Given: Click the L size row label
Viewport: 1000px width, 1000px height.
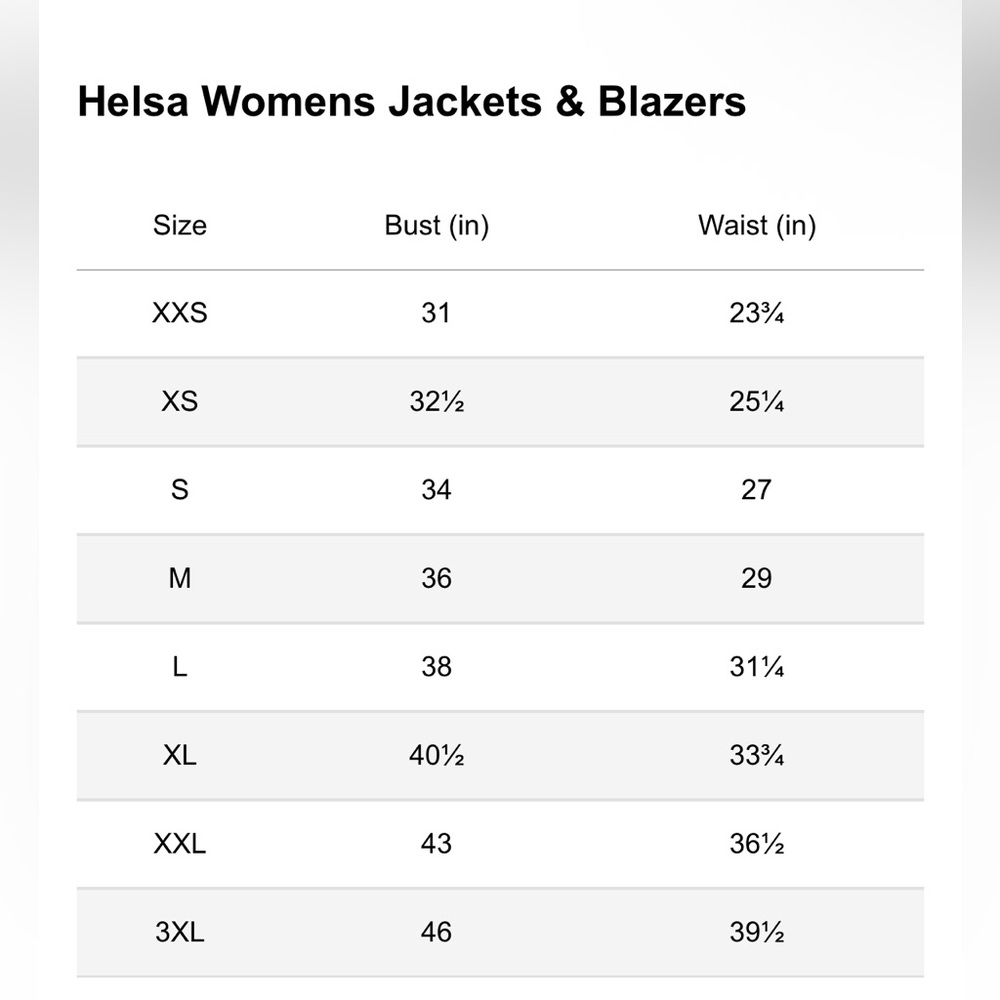Looking at the screenshot, I should click(x=180, y=667).
